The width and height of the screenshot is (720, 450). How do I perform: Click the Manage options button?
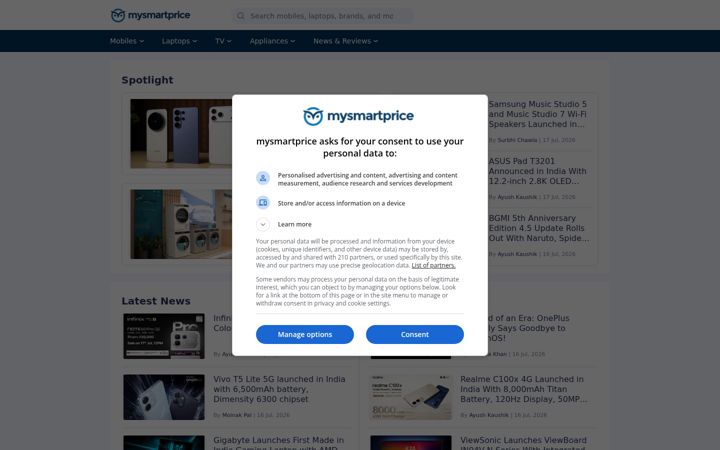pyautogui.click(x=305, y=334)
